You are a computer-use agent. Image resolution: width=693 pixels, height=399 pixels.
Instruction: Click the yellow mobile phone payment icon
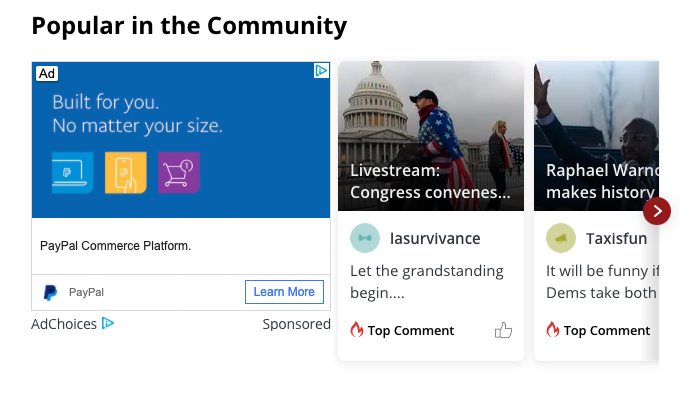click(126, 173)
